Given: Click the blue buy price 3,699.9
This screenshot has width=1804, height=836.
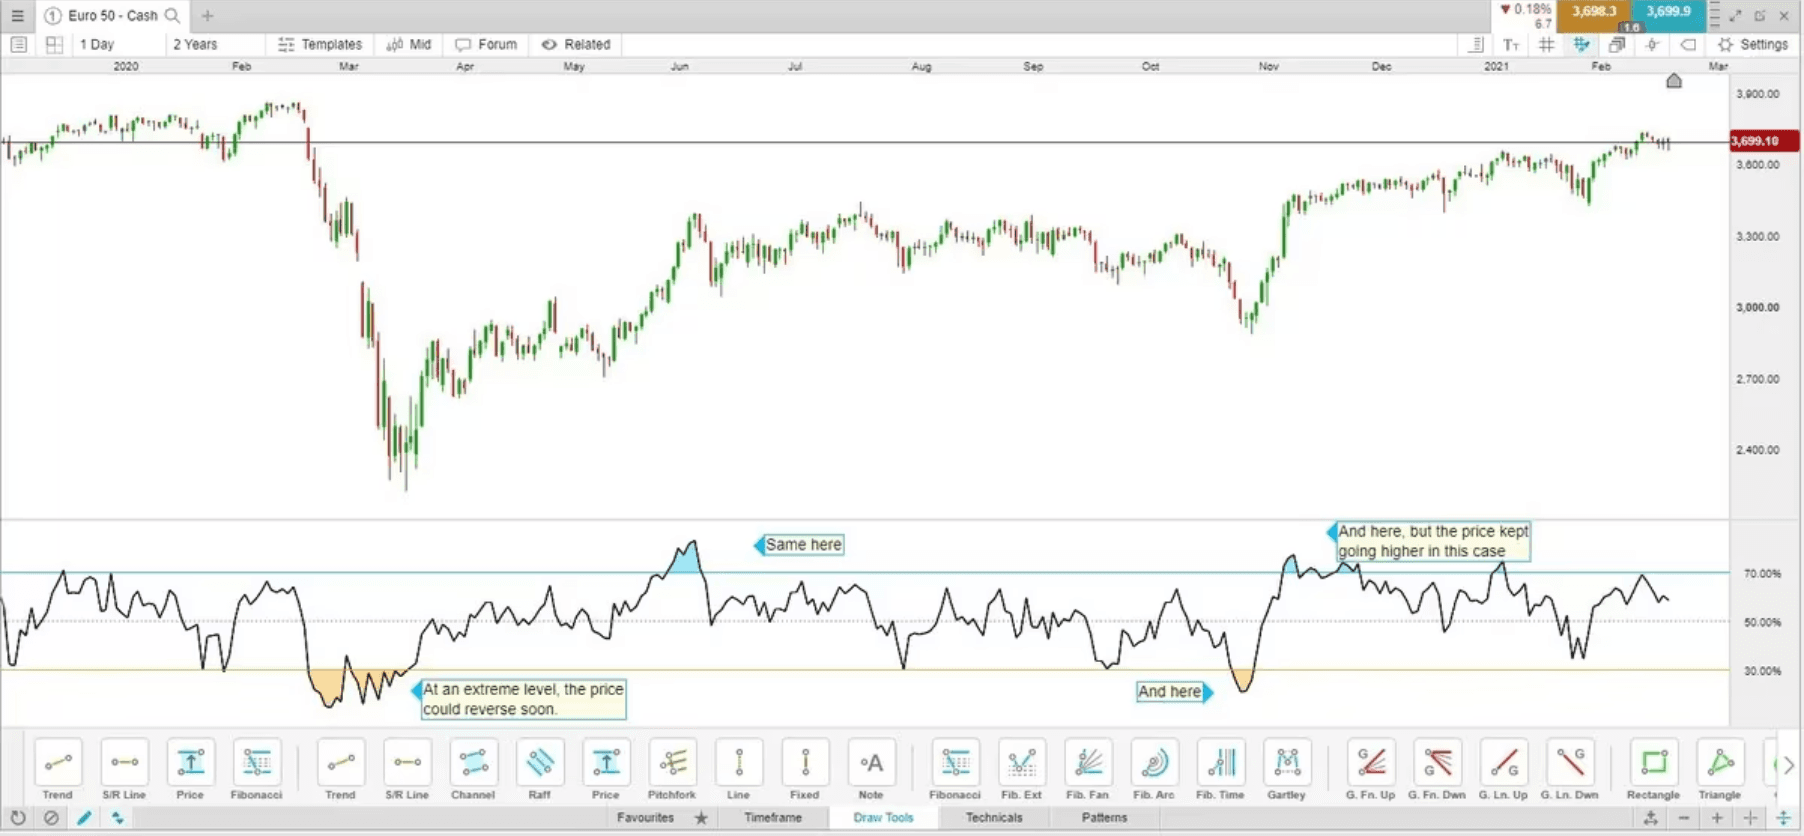Looking at the screenshot, I should [x=1668, y=13].
